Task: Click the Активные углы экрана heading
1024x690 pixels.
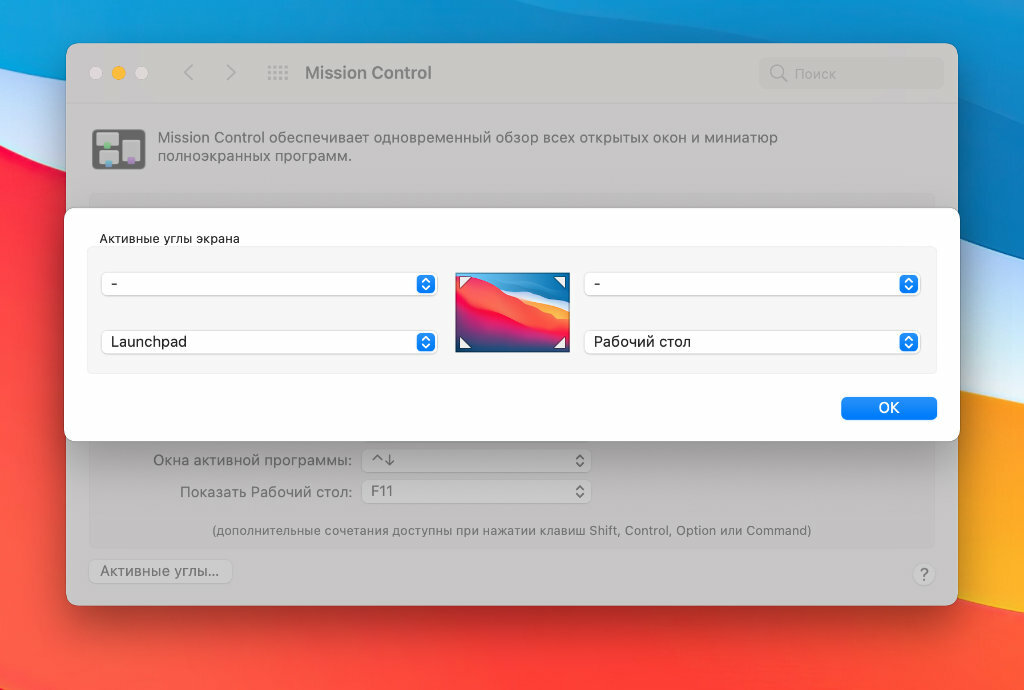Action: (170, 239)
